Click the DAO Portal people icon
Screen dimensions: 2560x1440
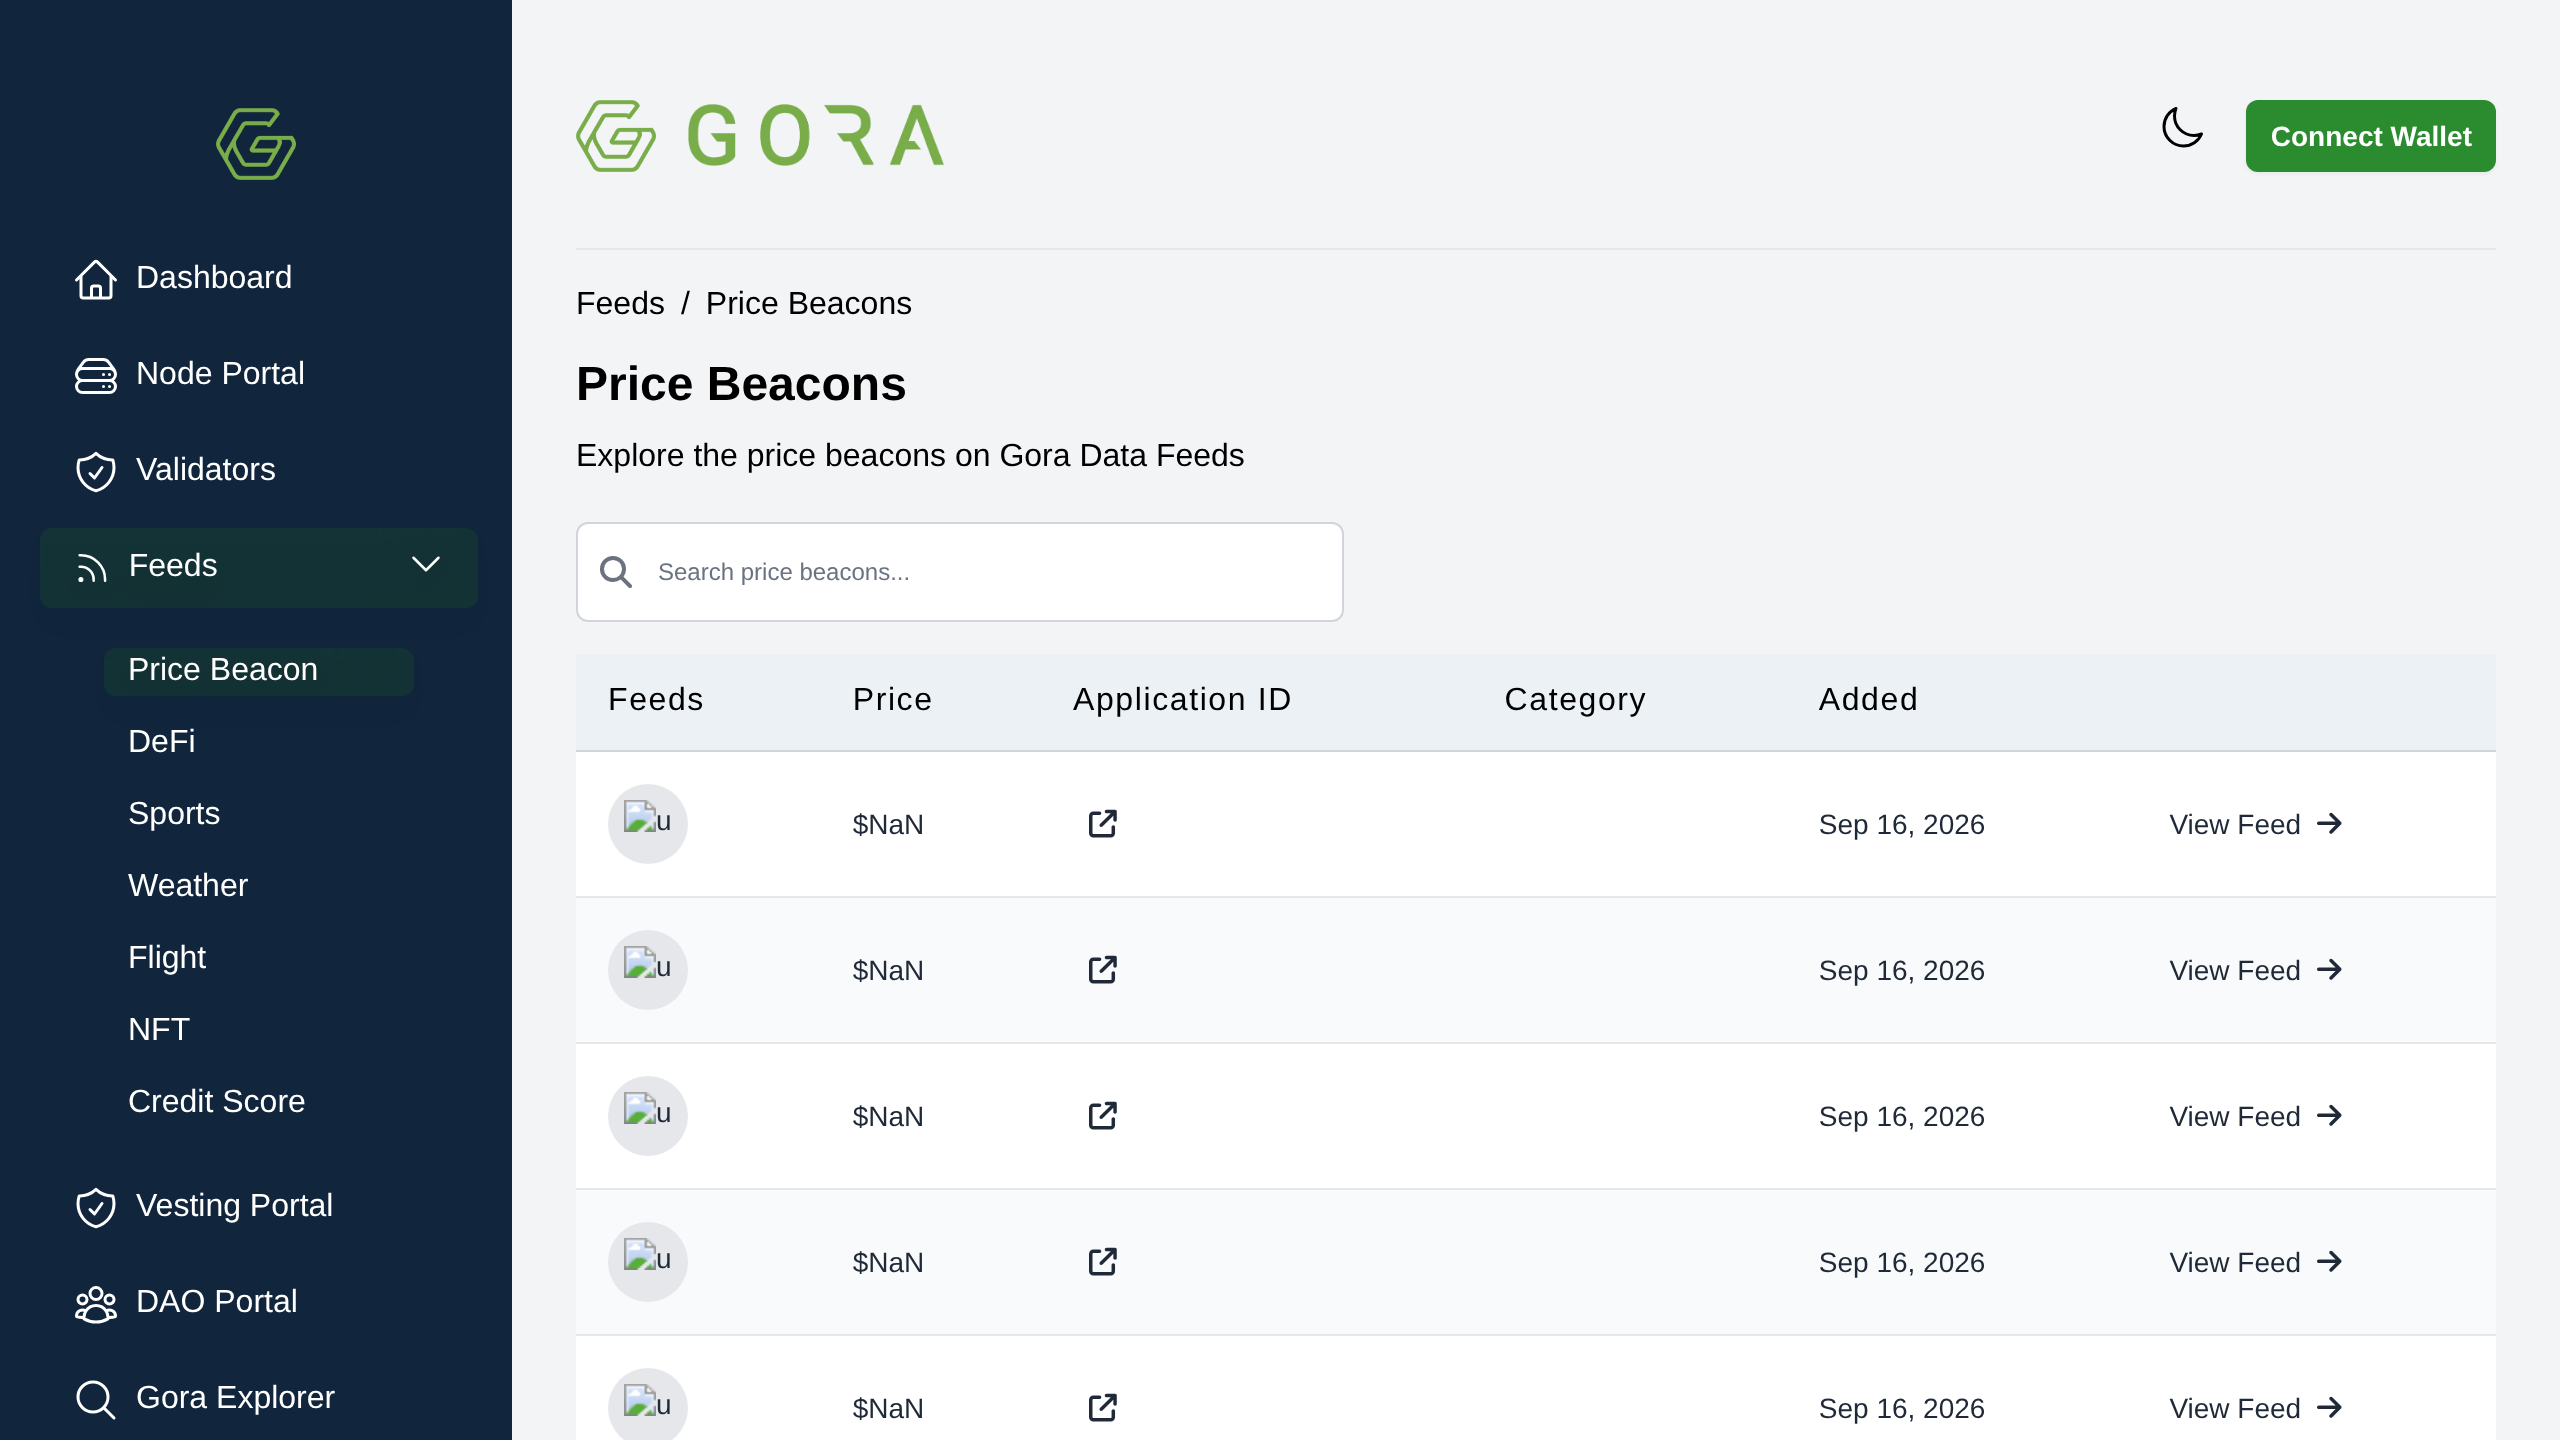click(x=96, y=1303)
